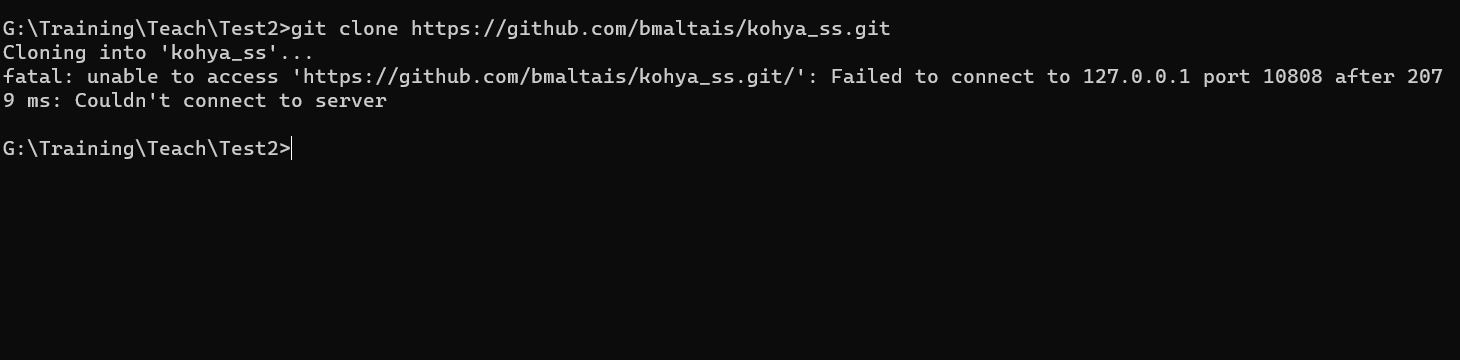1460x360 pixels.
Task: Click the empty black area below the prompt
Action: point(730,260)
